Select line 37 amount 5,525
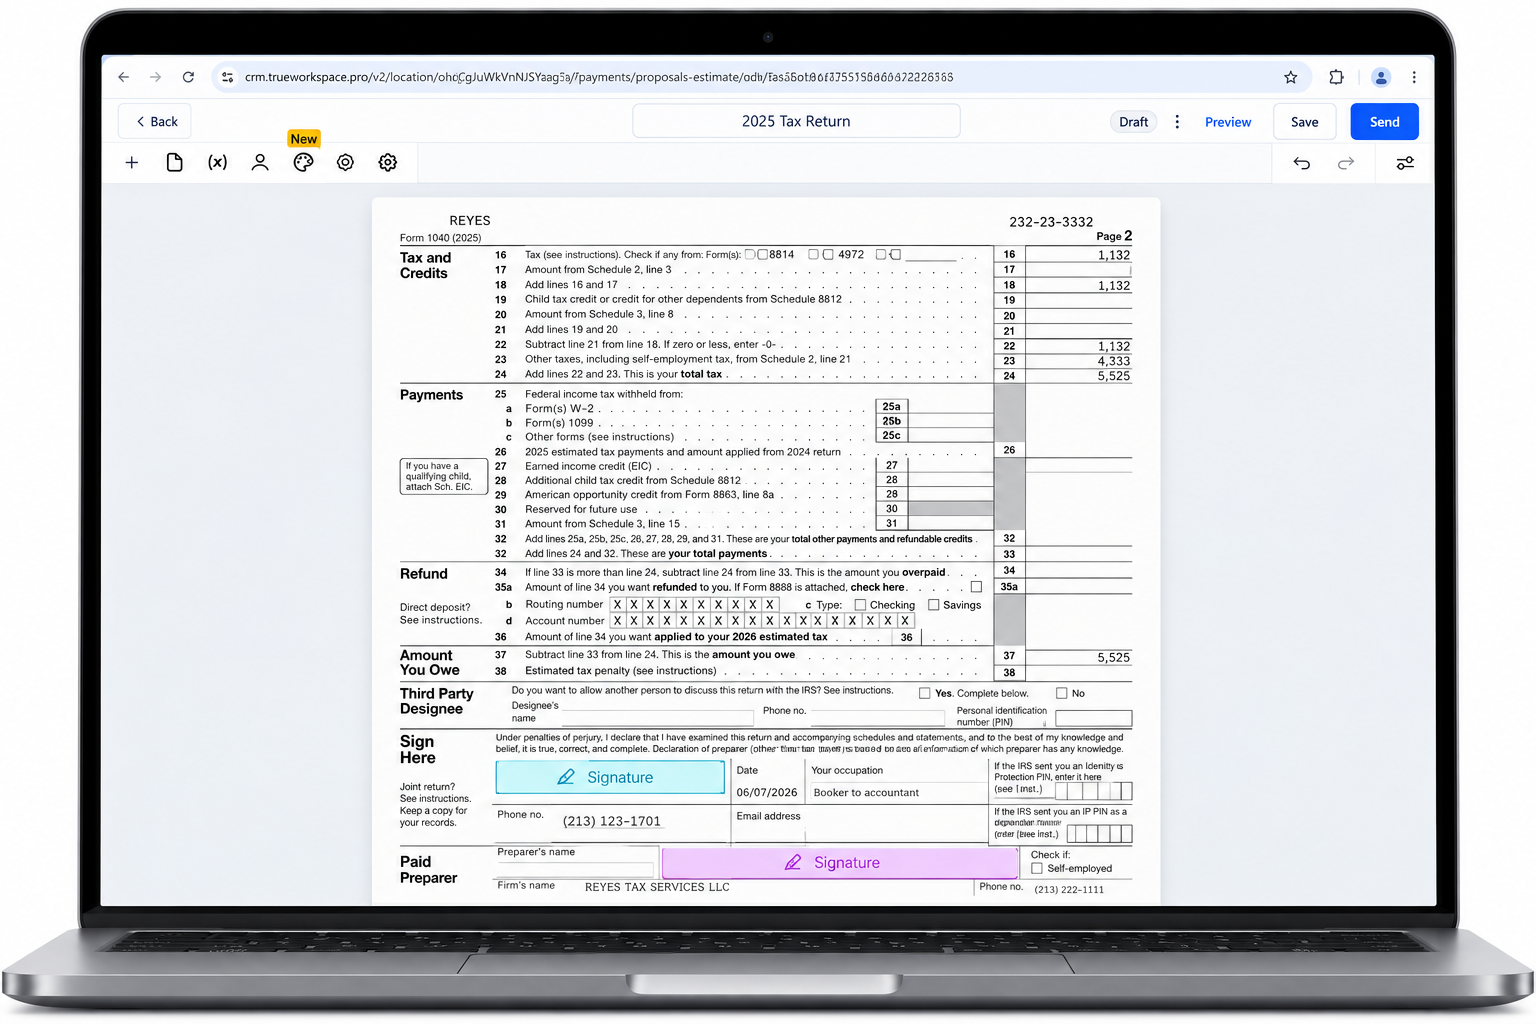 point(1114,657)
